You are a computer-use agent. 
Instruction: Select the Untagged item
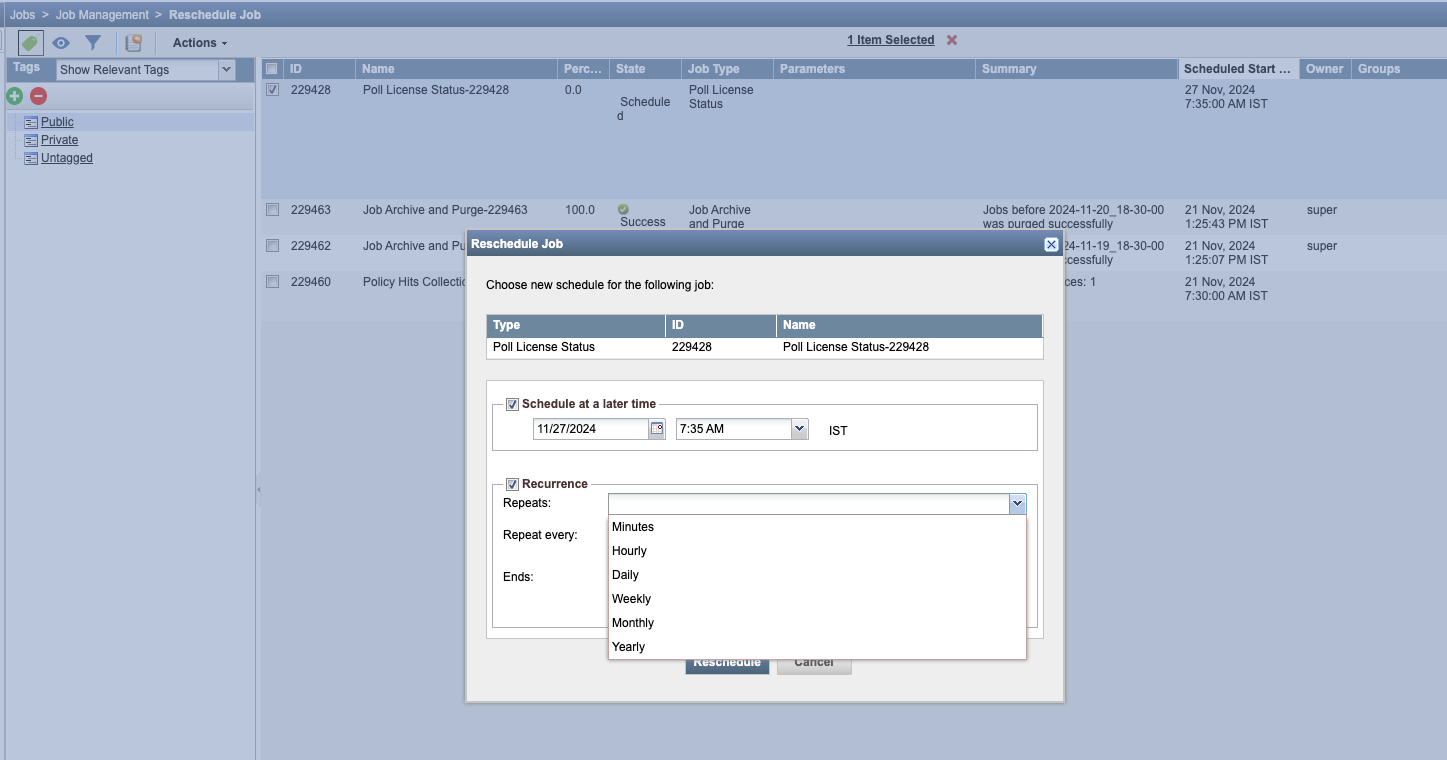pos(67,158)
